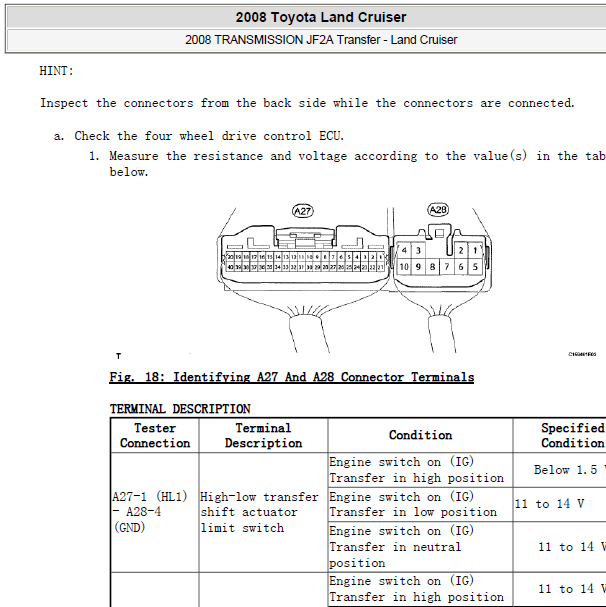Click terminal 9 on the A28 connector
The image size is (606, 607).
[418, 267]
